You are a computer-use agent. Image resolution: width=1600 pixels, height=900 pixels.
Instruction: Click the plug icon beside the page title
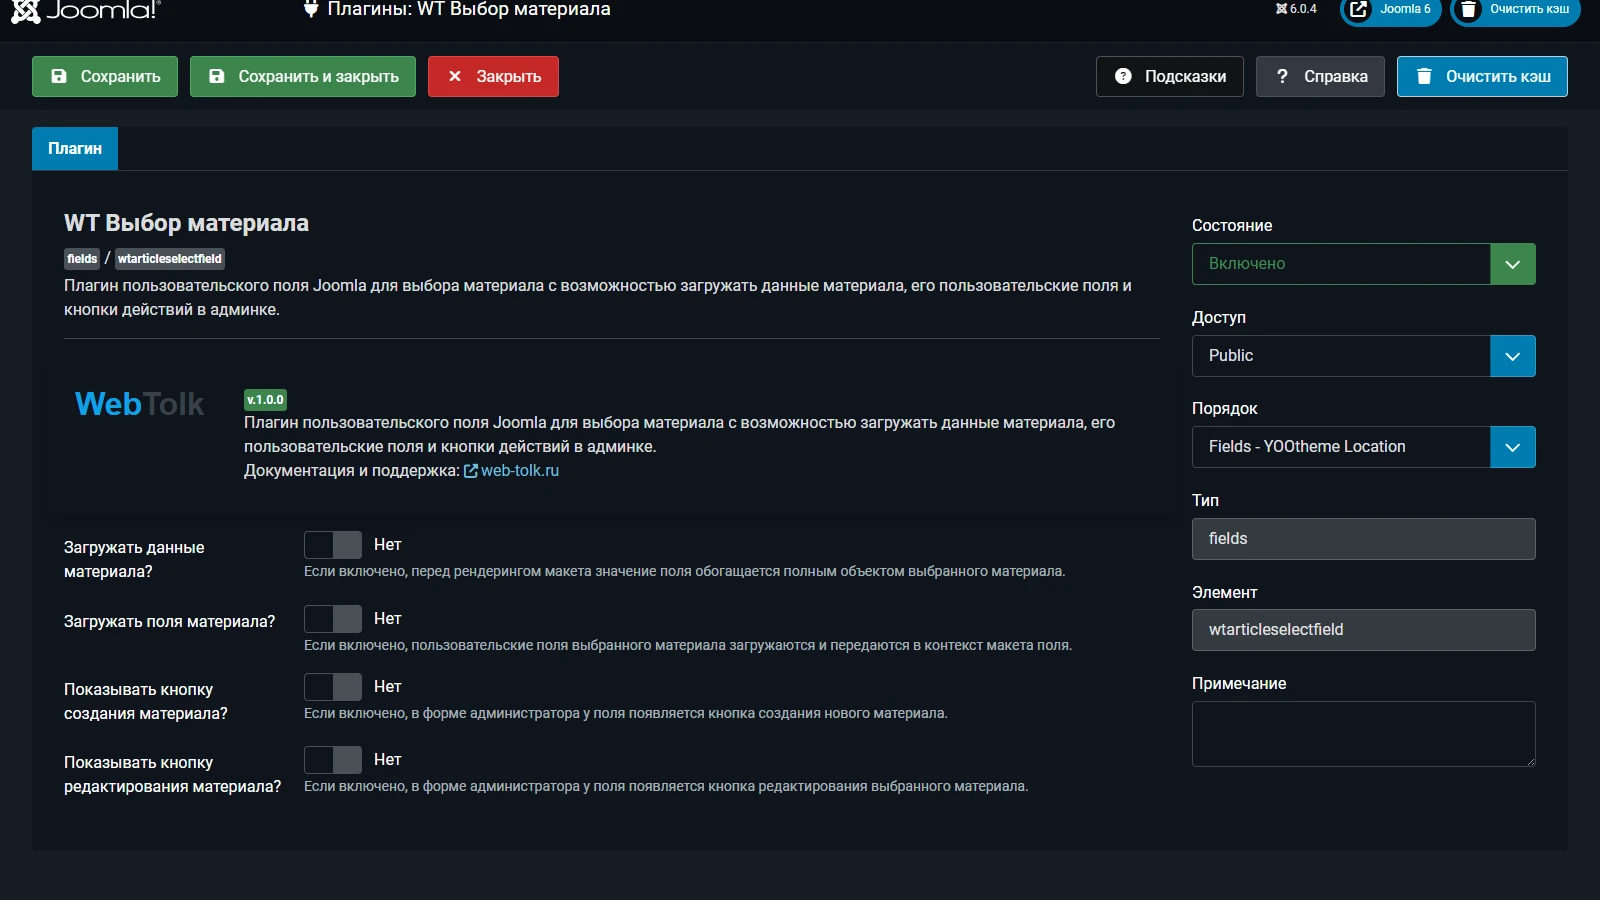tap(311, 9)
